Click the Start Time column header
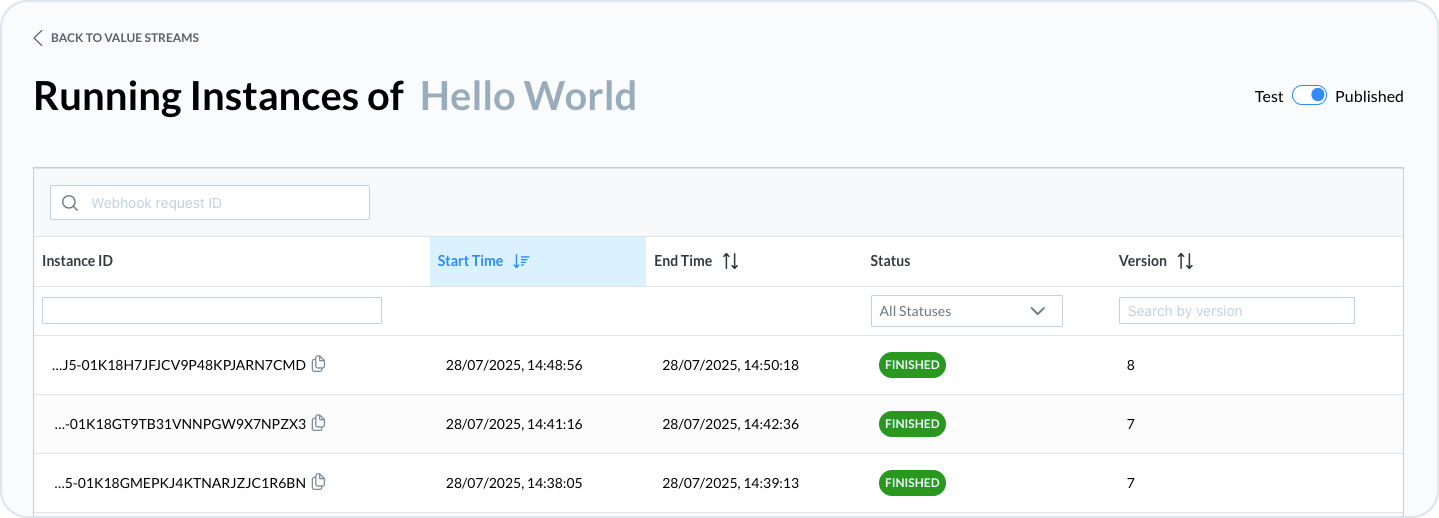 click(470, 261)
